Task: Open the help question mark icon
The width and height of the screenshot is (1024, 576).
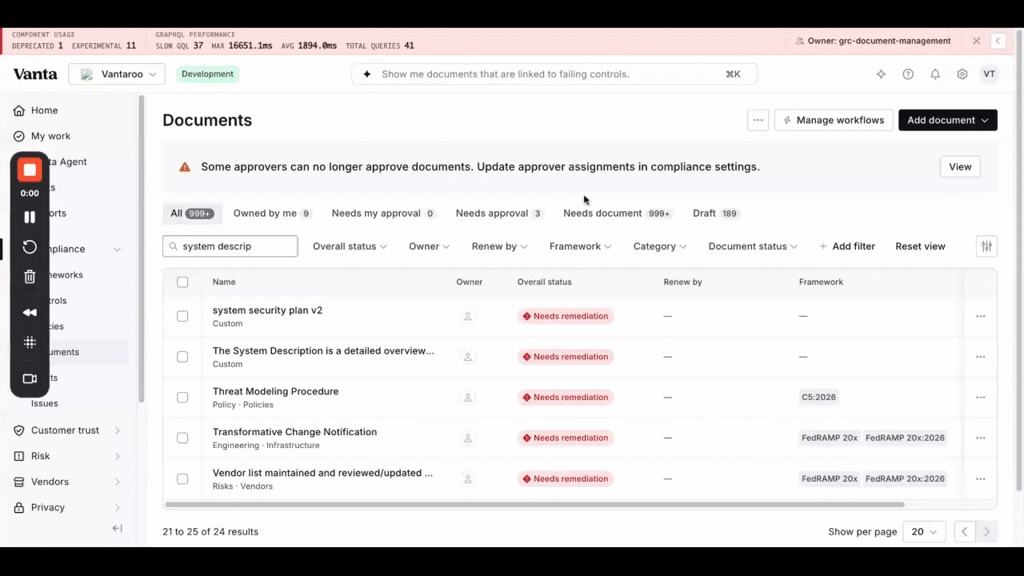Action: tap(908, 74)
